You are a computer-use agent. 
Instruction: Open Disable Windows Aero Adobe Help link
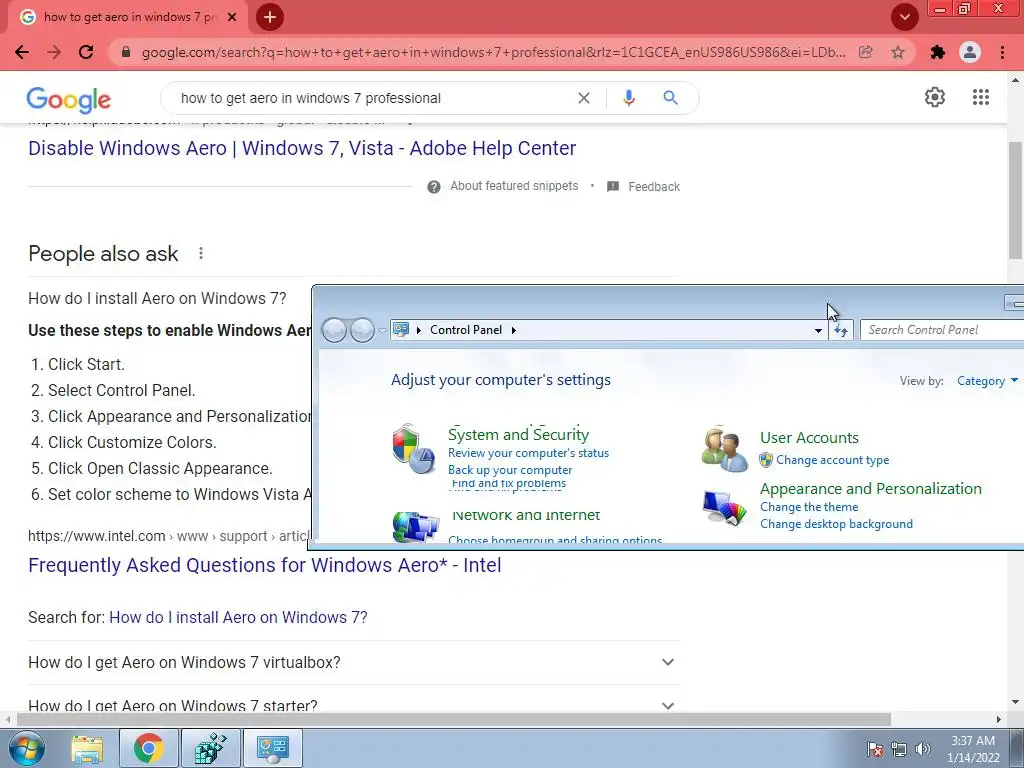coord(302,148)
